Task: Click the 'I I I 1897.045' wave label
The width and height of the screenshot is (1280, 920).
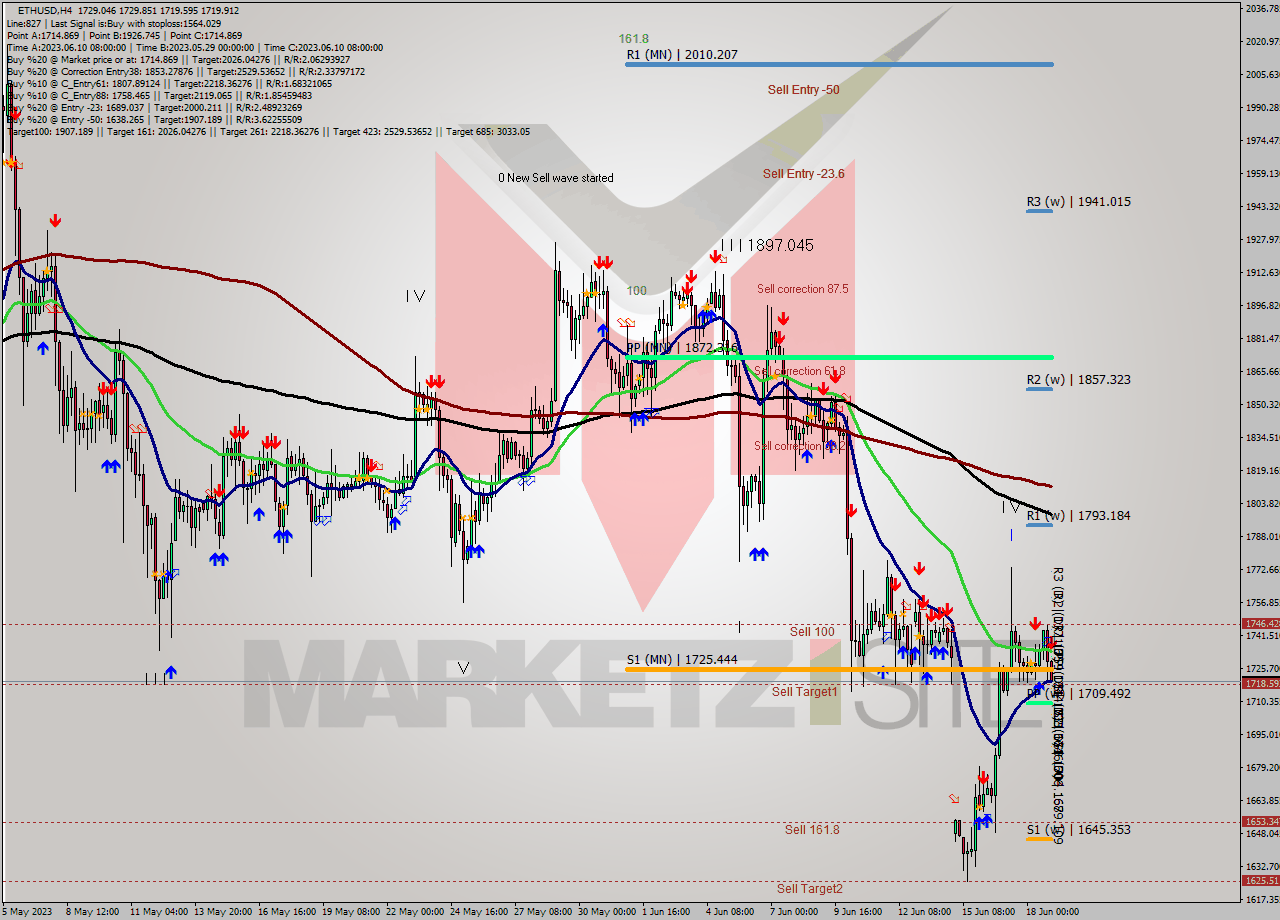Action: (767, 245)
